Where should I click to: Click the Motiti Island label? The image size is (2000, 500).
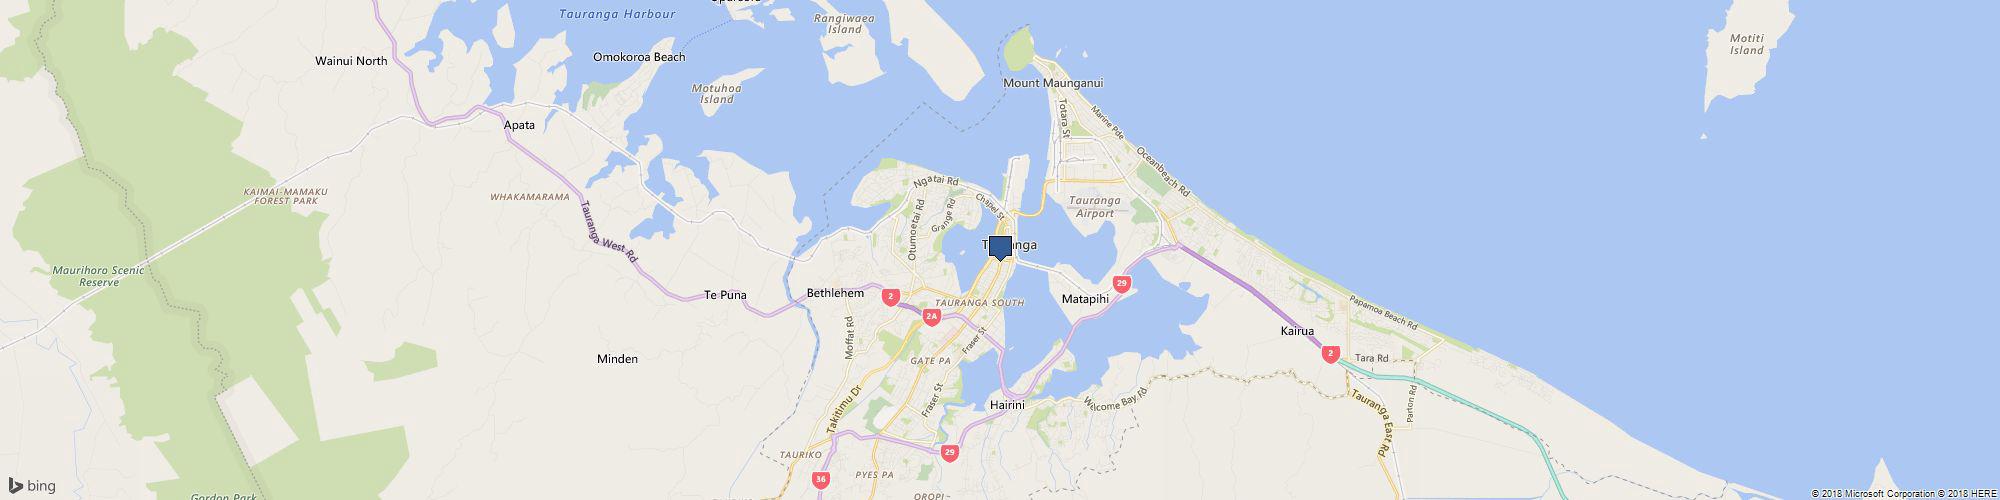pos(1747,44)
